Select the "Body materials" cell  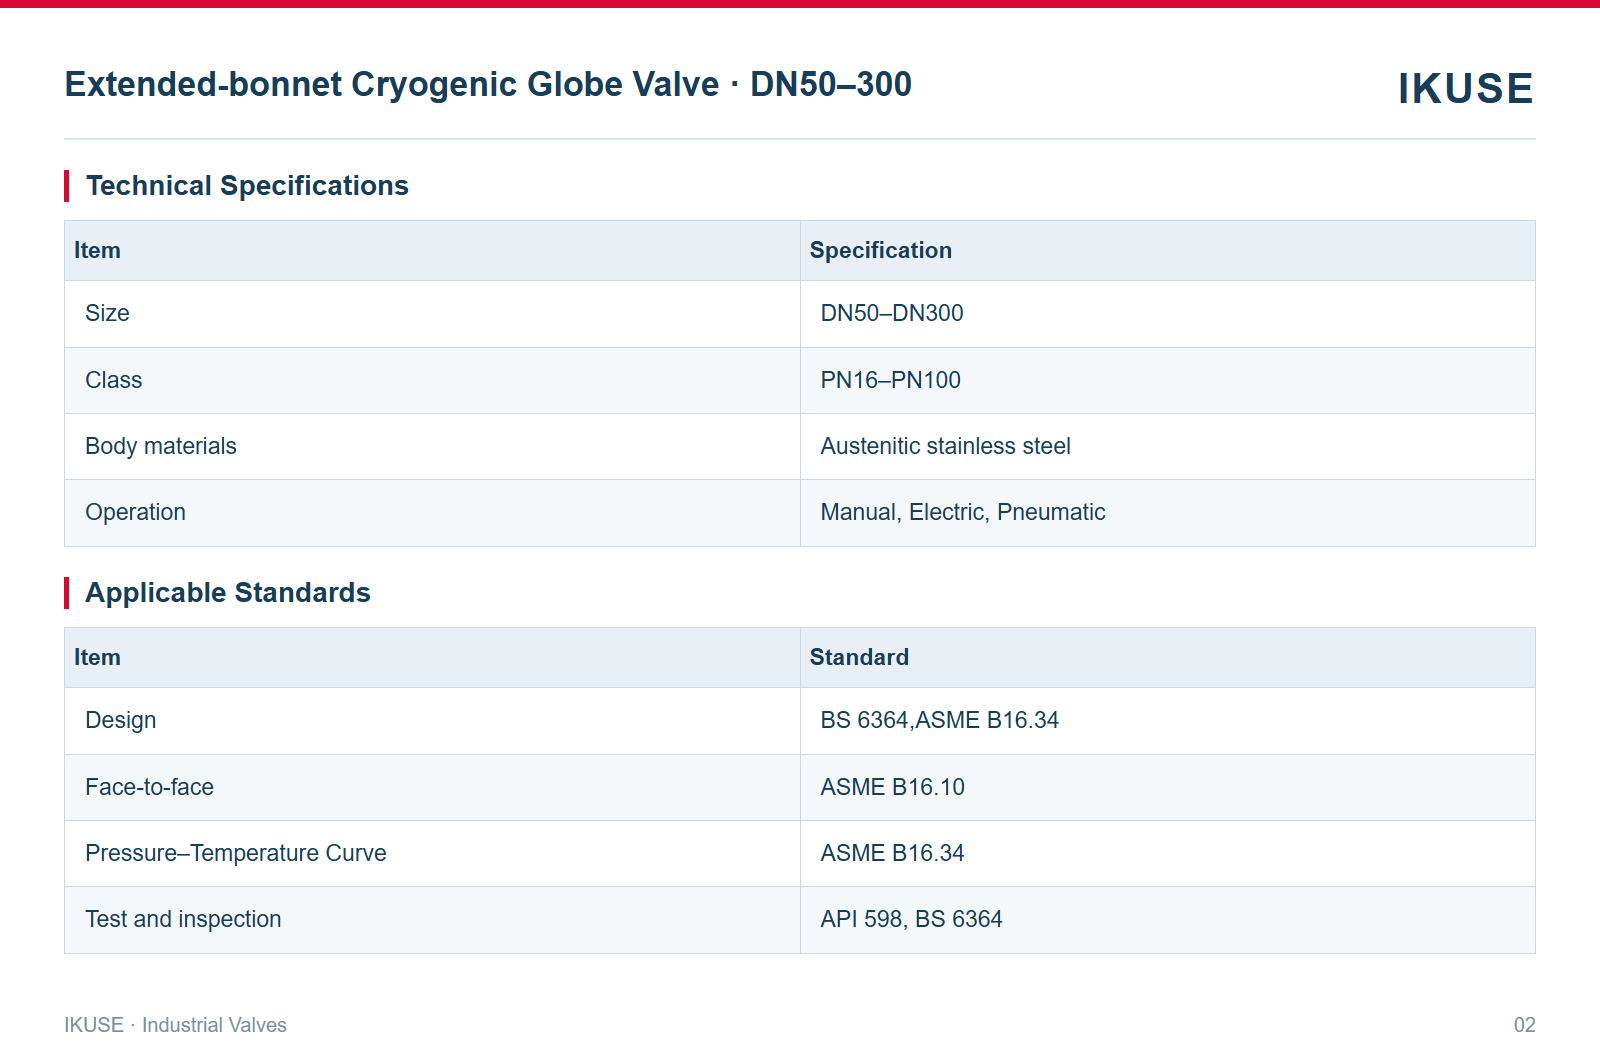(432, 447)
